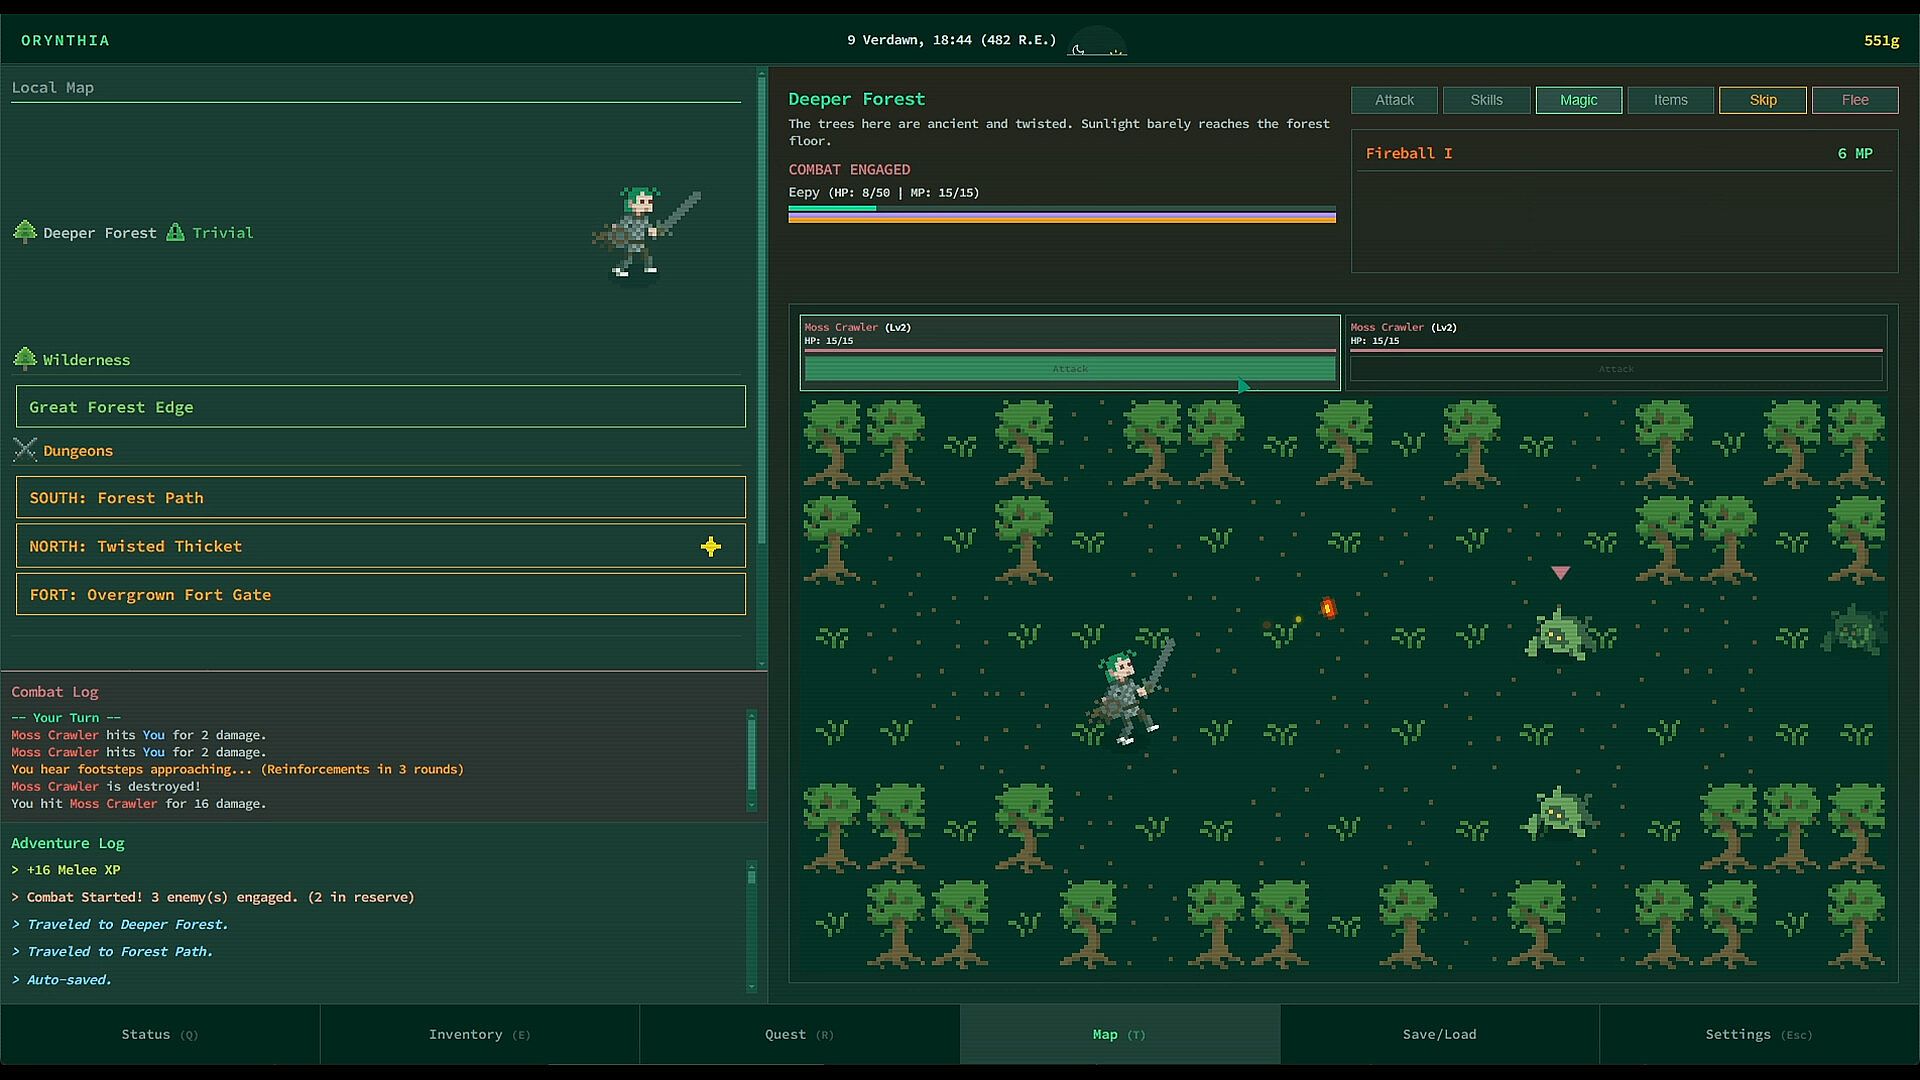The width and height of the screenshot is (1920, 1080).
Task: Click the lower Moss Crawler sprite
Action: coord(1558,813)
